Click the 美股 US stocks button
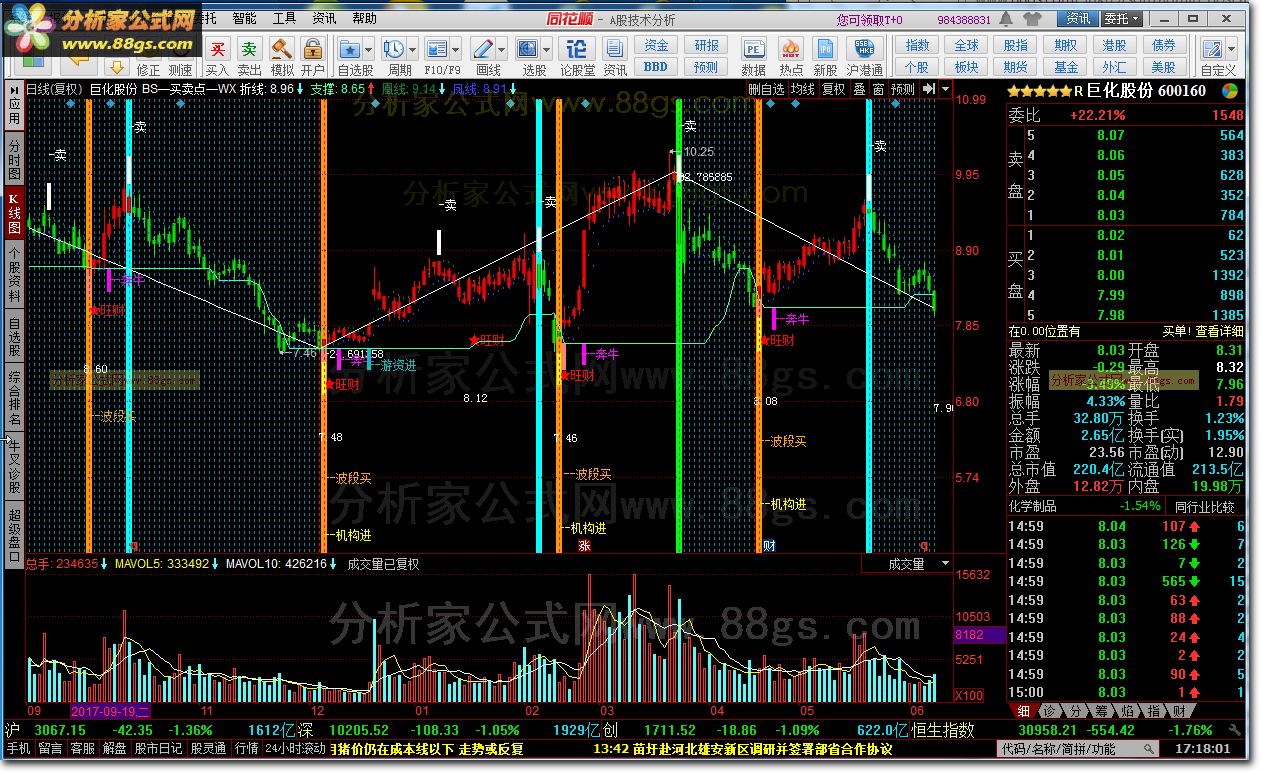1262x773 pixels. [x=1163, y=67]
